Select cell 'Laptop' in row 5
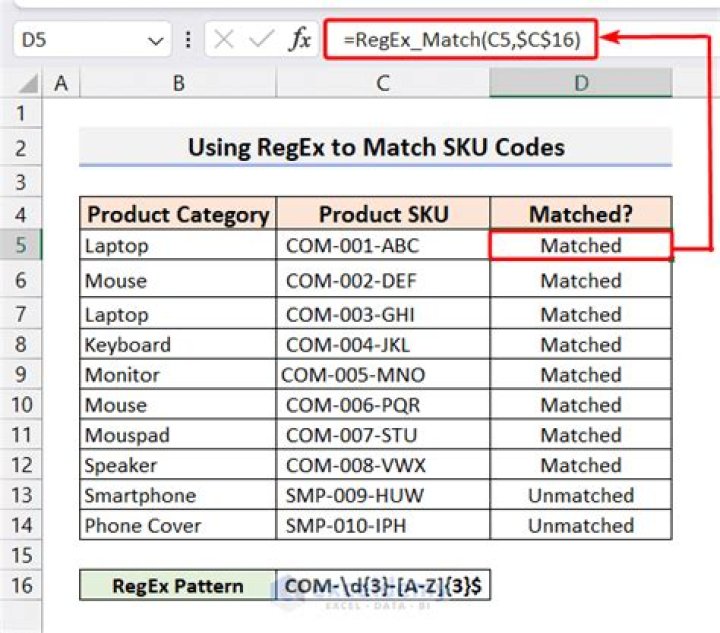The width and height of the screenshot is (720, 633). tap(178, 245)
